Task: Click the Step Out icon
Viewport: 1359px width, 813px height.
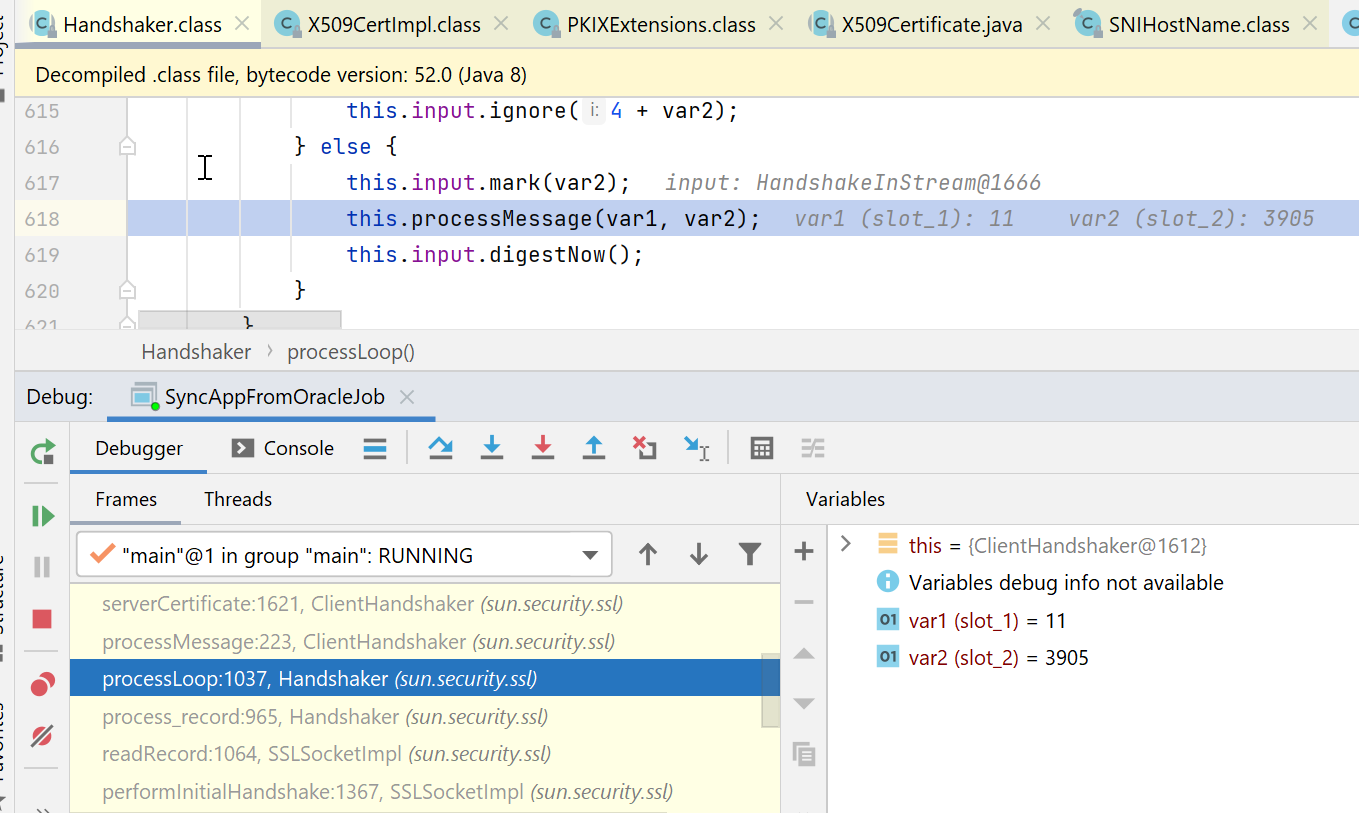Action: (x=594, y=448)
